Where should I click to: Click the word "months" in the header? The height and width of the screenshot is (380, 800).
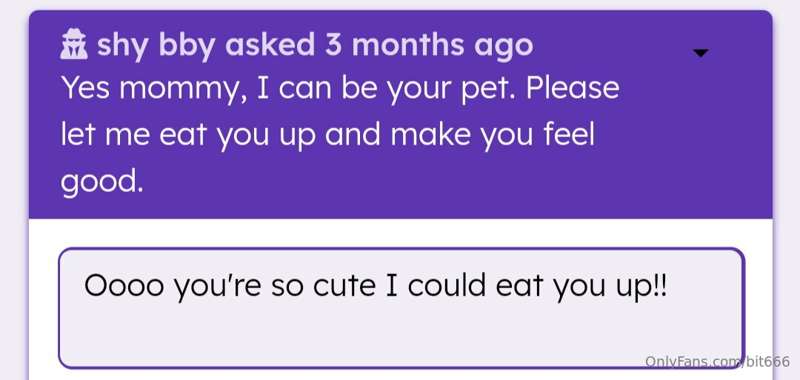pos(408,45)
